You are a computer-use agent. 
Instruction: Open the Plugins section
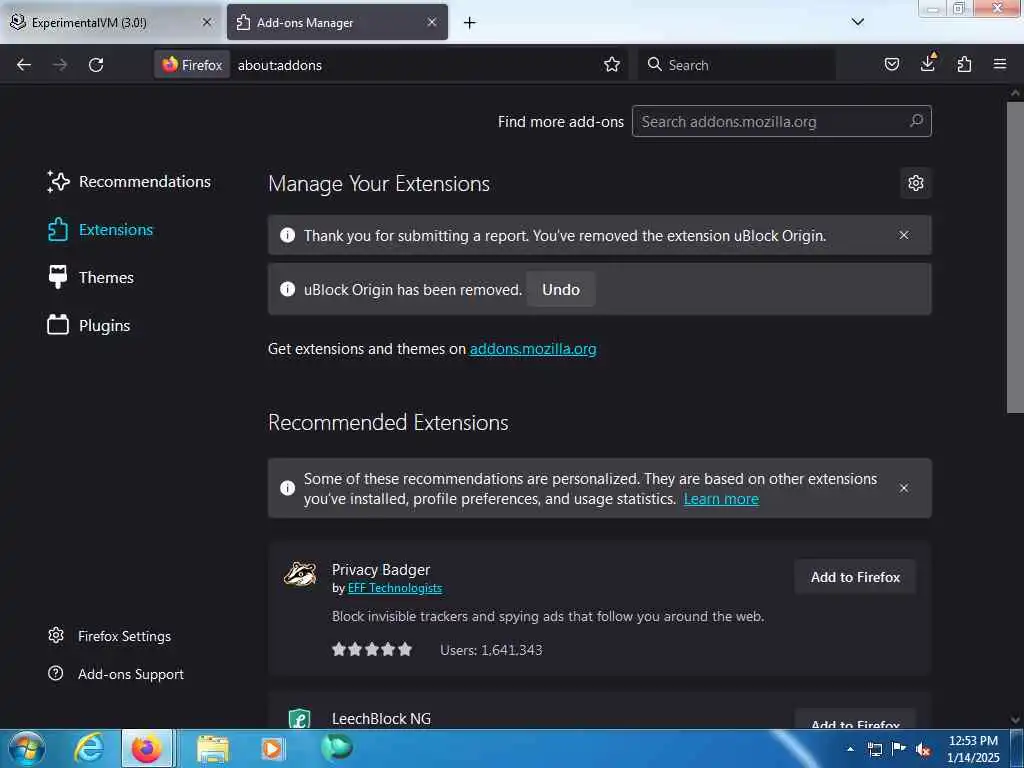89,325
